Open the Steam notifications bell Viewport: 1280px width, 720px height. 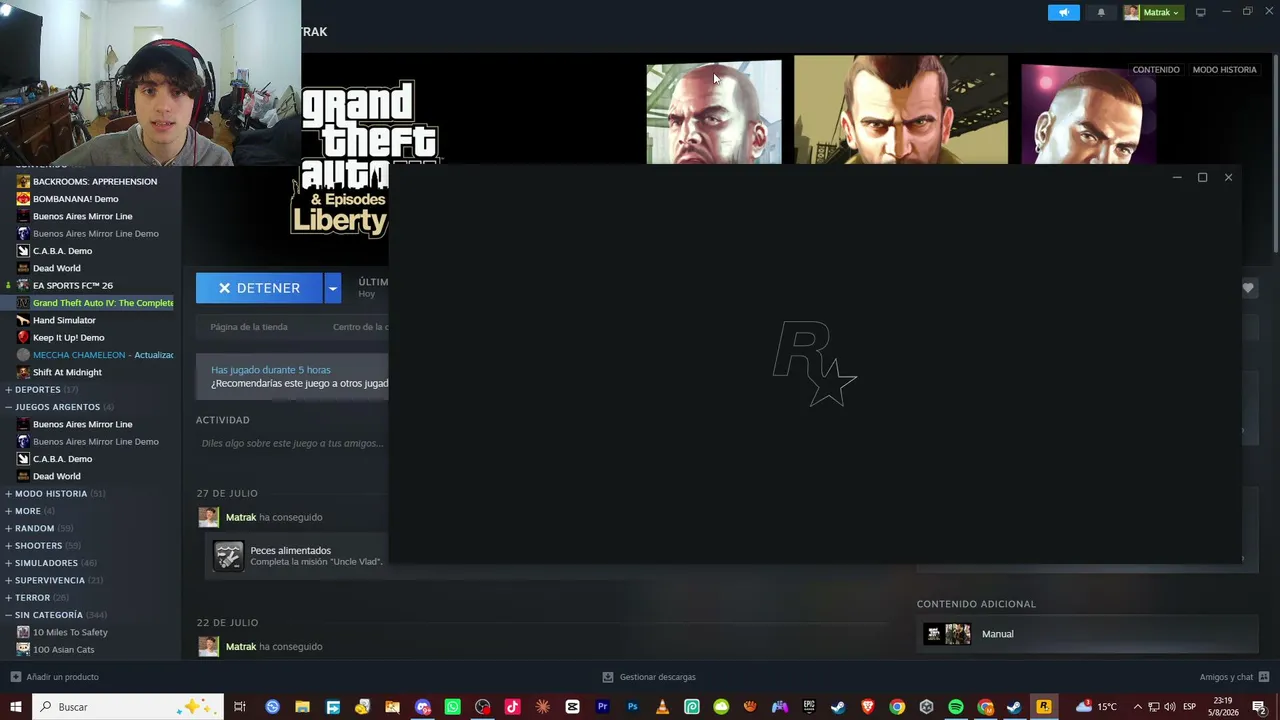[1101, 12]
